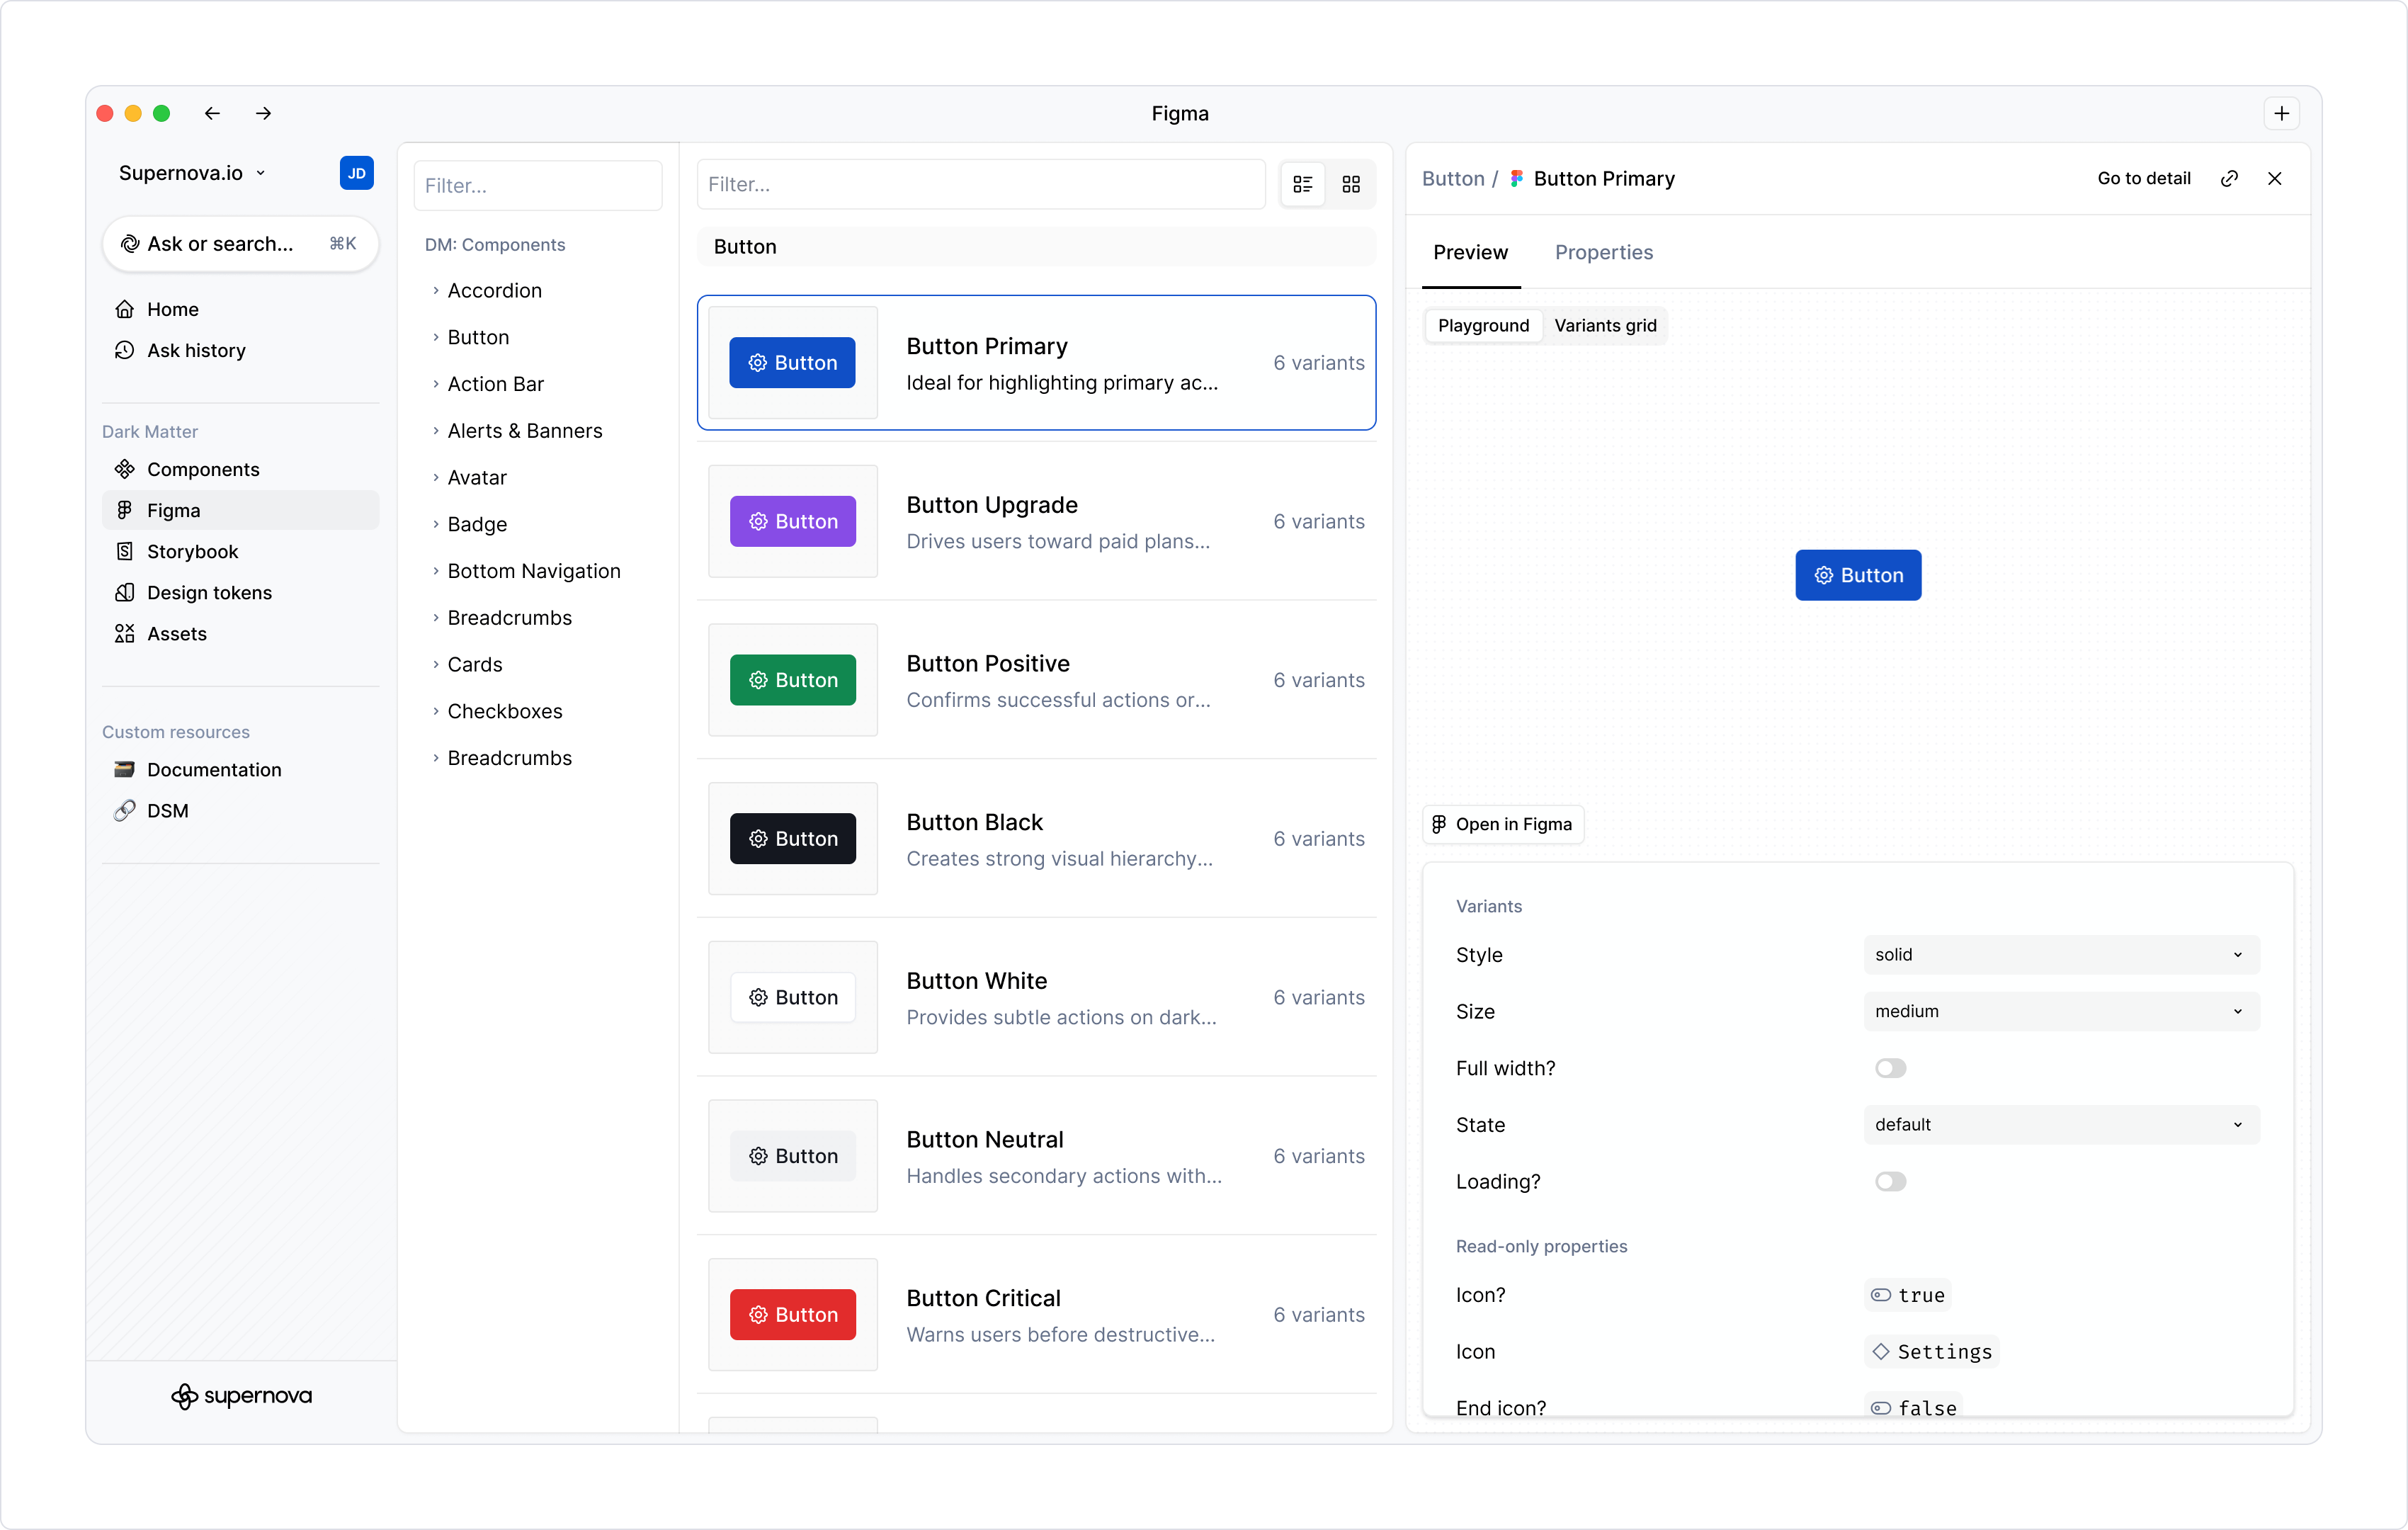This screenshot has width=2408, height=1530.
Task: Enable the Full width toggle
Action: click(x=1891, y=1068)
